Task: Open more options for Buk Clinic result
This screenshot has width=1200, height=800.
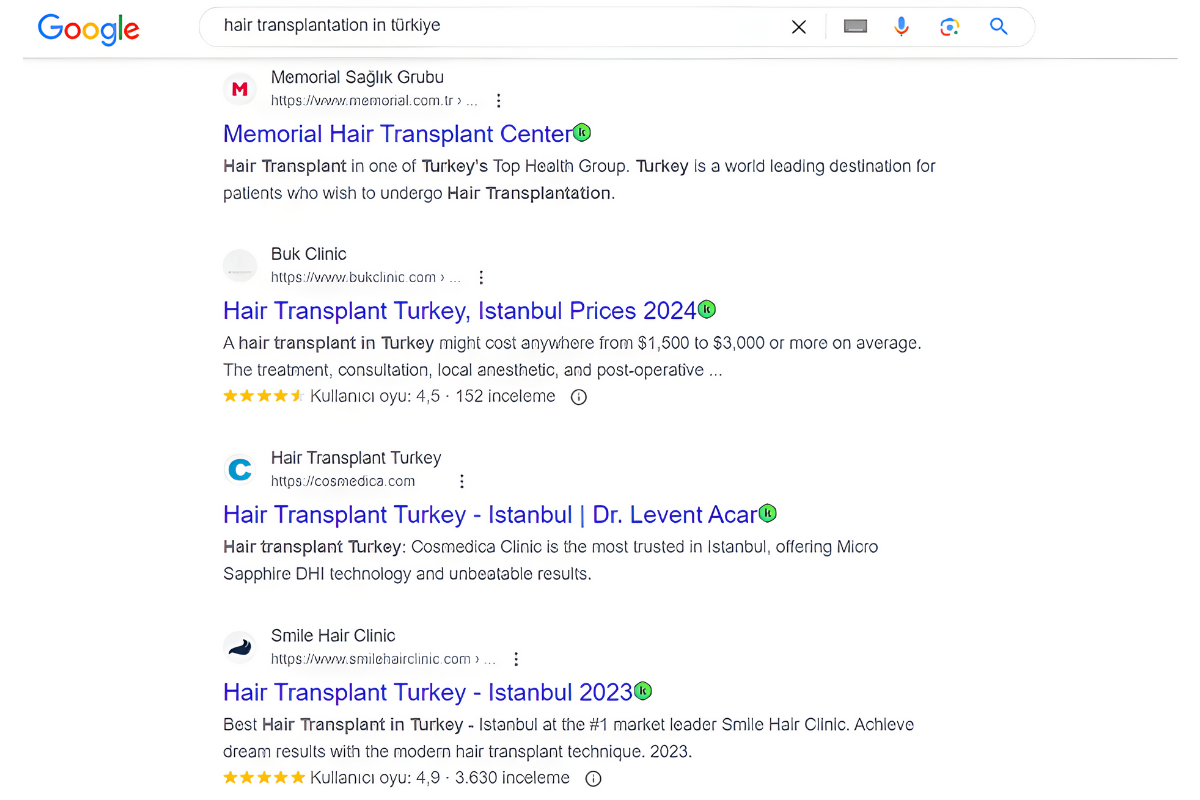Action: [481, 278]
